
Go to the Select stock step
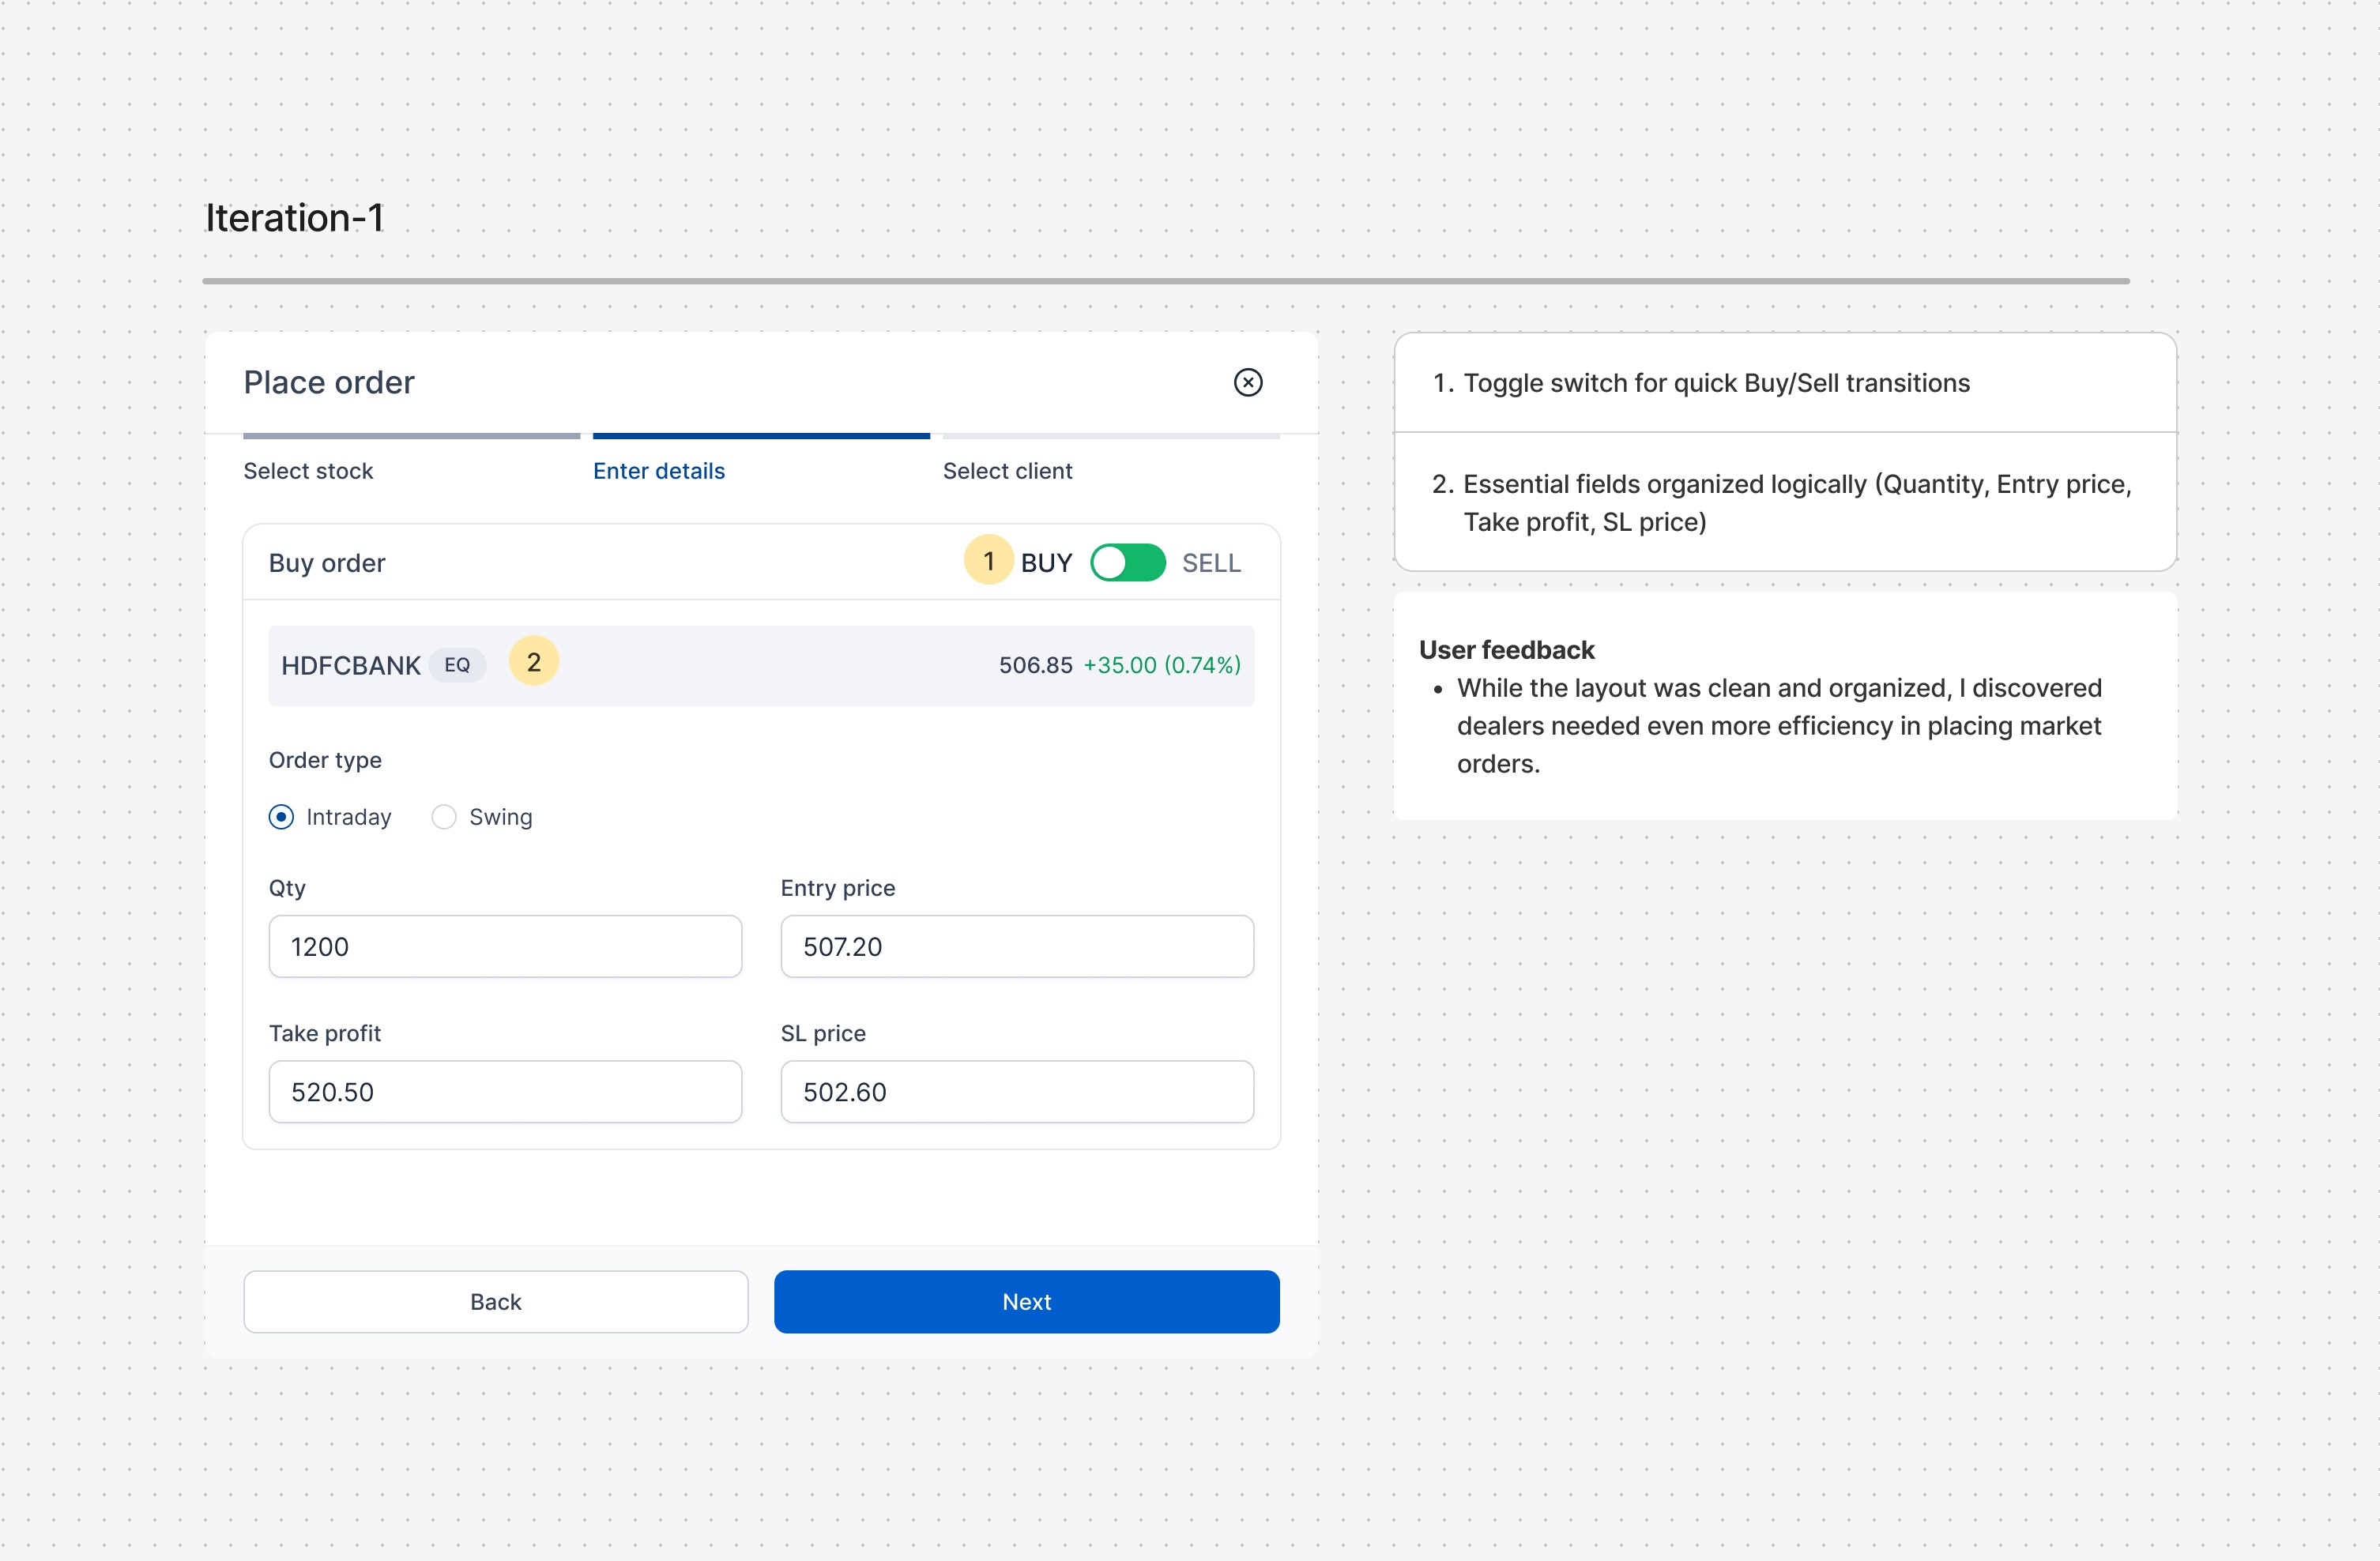point(308,471)
